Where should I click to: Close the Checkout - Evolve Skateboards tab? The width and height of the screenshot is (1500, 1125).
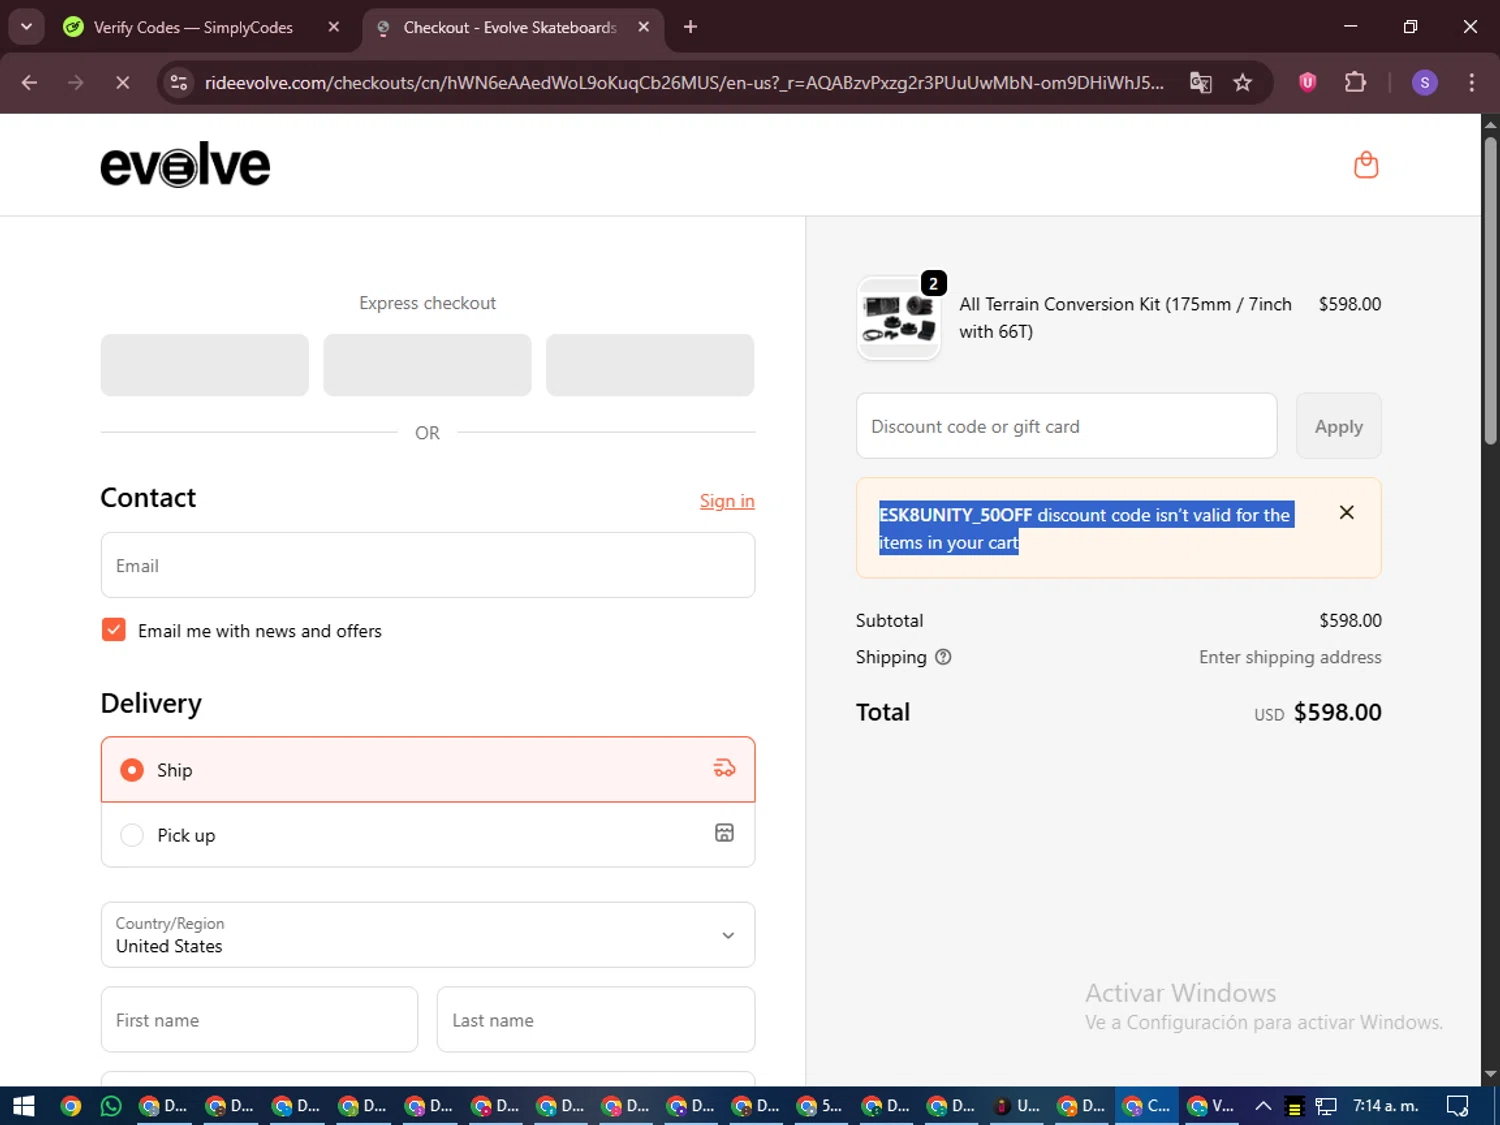(x=644, y=27)
